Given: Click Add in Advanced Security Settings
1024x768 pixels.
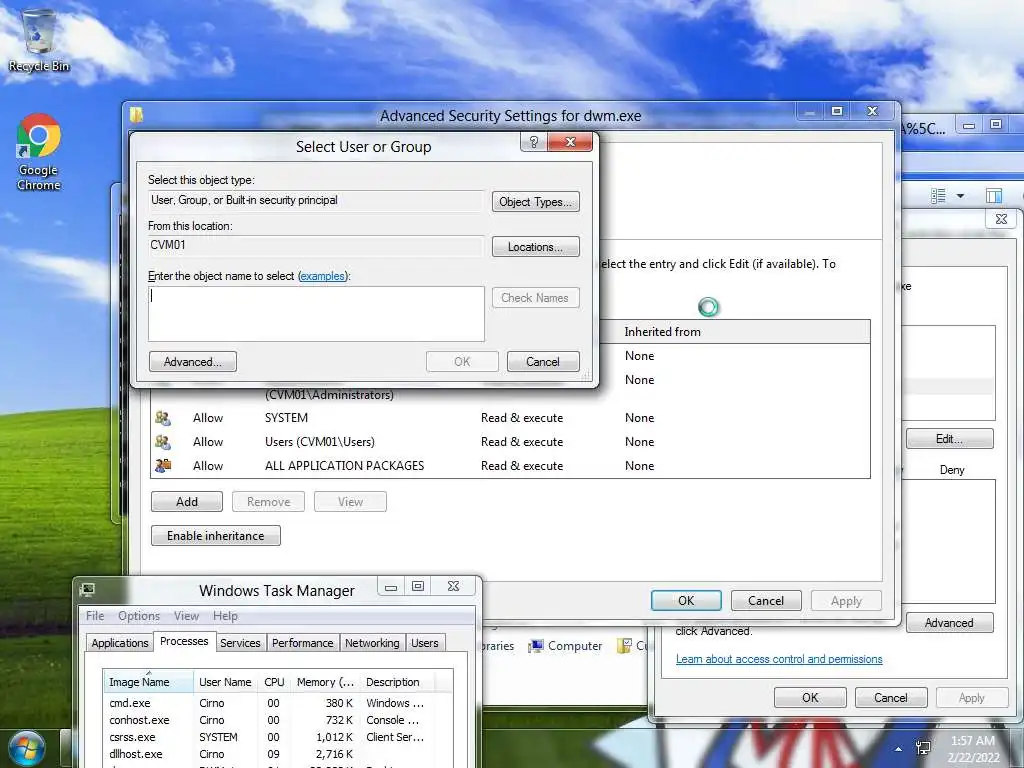Looking at the screenshot, I should click(x=187, y=502).
